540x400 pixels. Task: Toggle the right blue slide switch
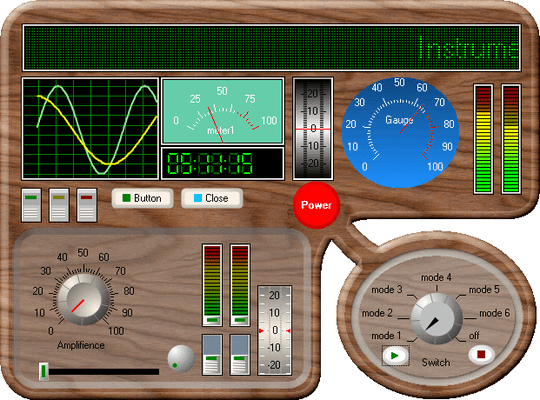240,355
